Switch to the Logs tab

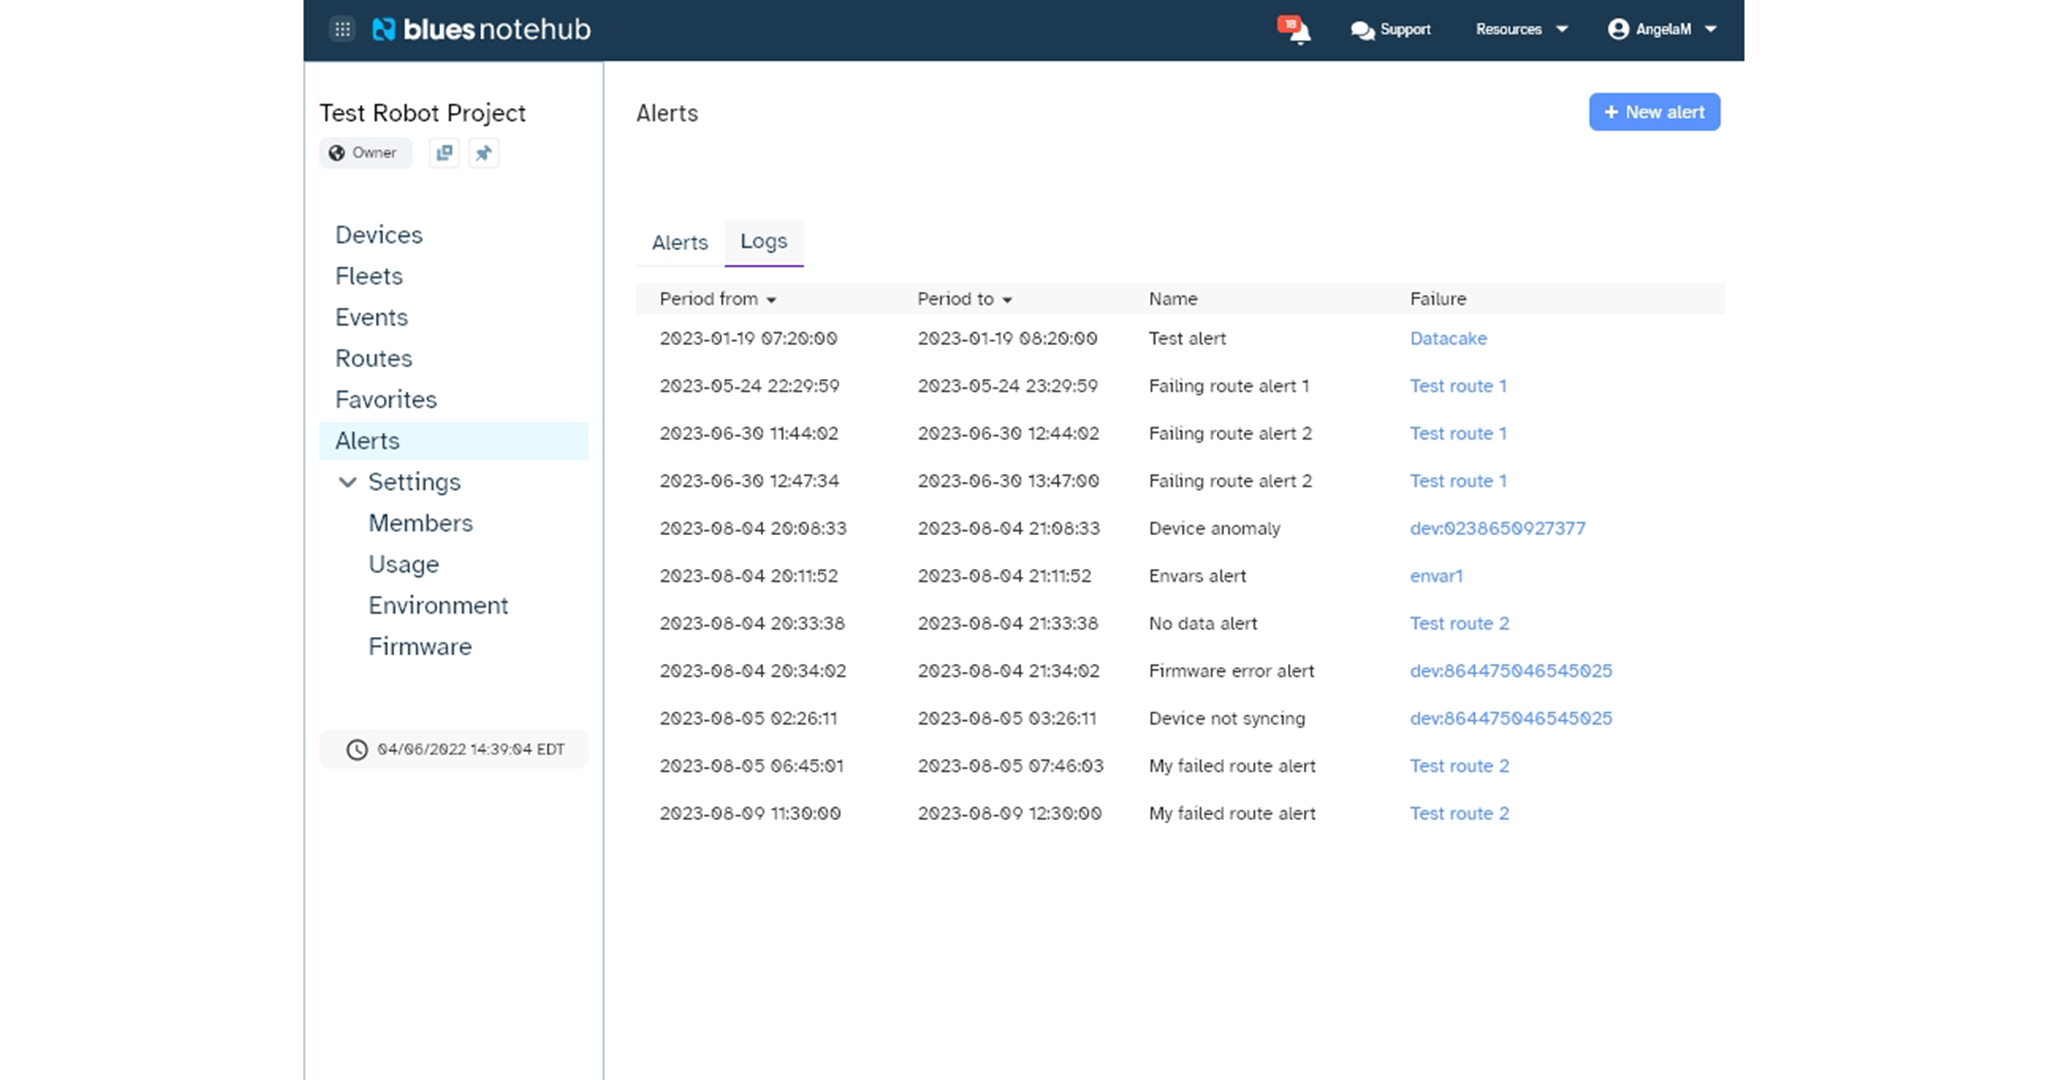click(764, 242)
